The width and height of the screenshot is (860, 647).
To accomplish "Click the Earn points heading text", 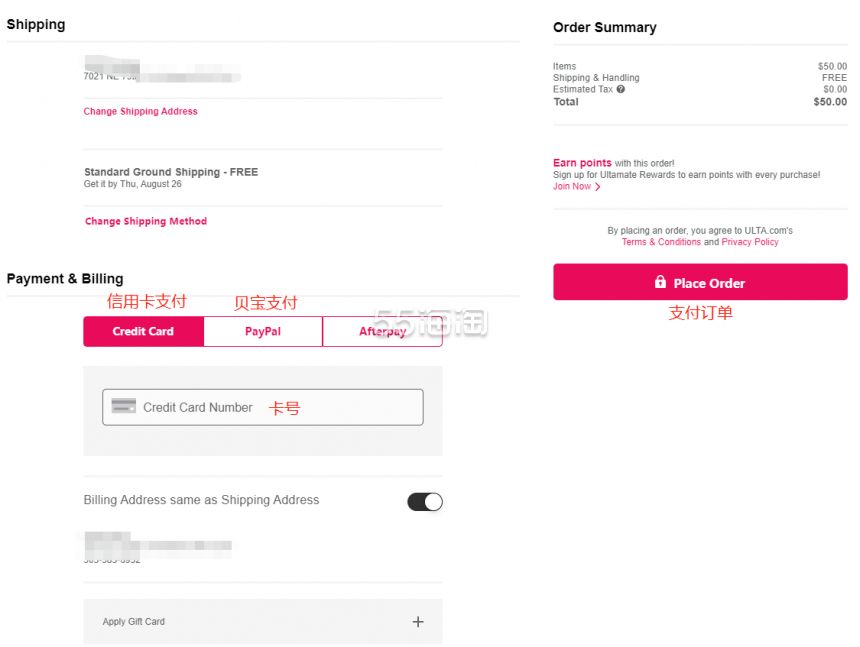I will pos(582,163).
